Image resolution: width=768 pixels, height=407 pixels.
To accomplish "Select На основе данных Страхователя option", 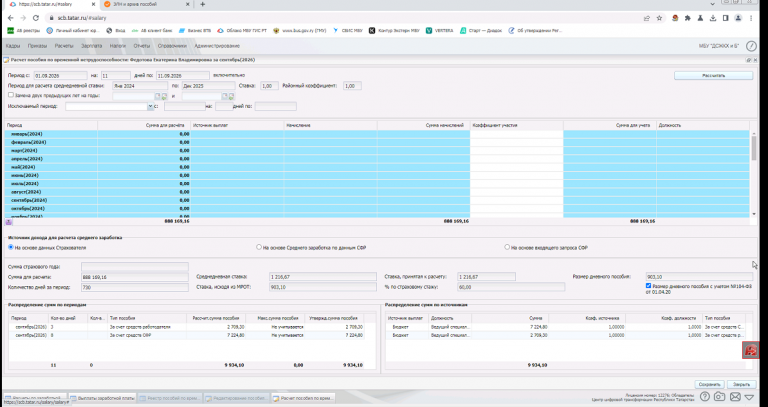I will 11,247.
